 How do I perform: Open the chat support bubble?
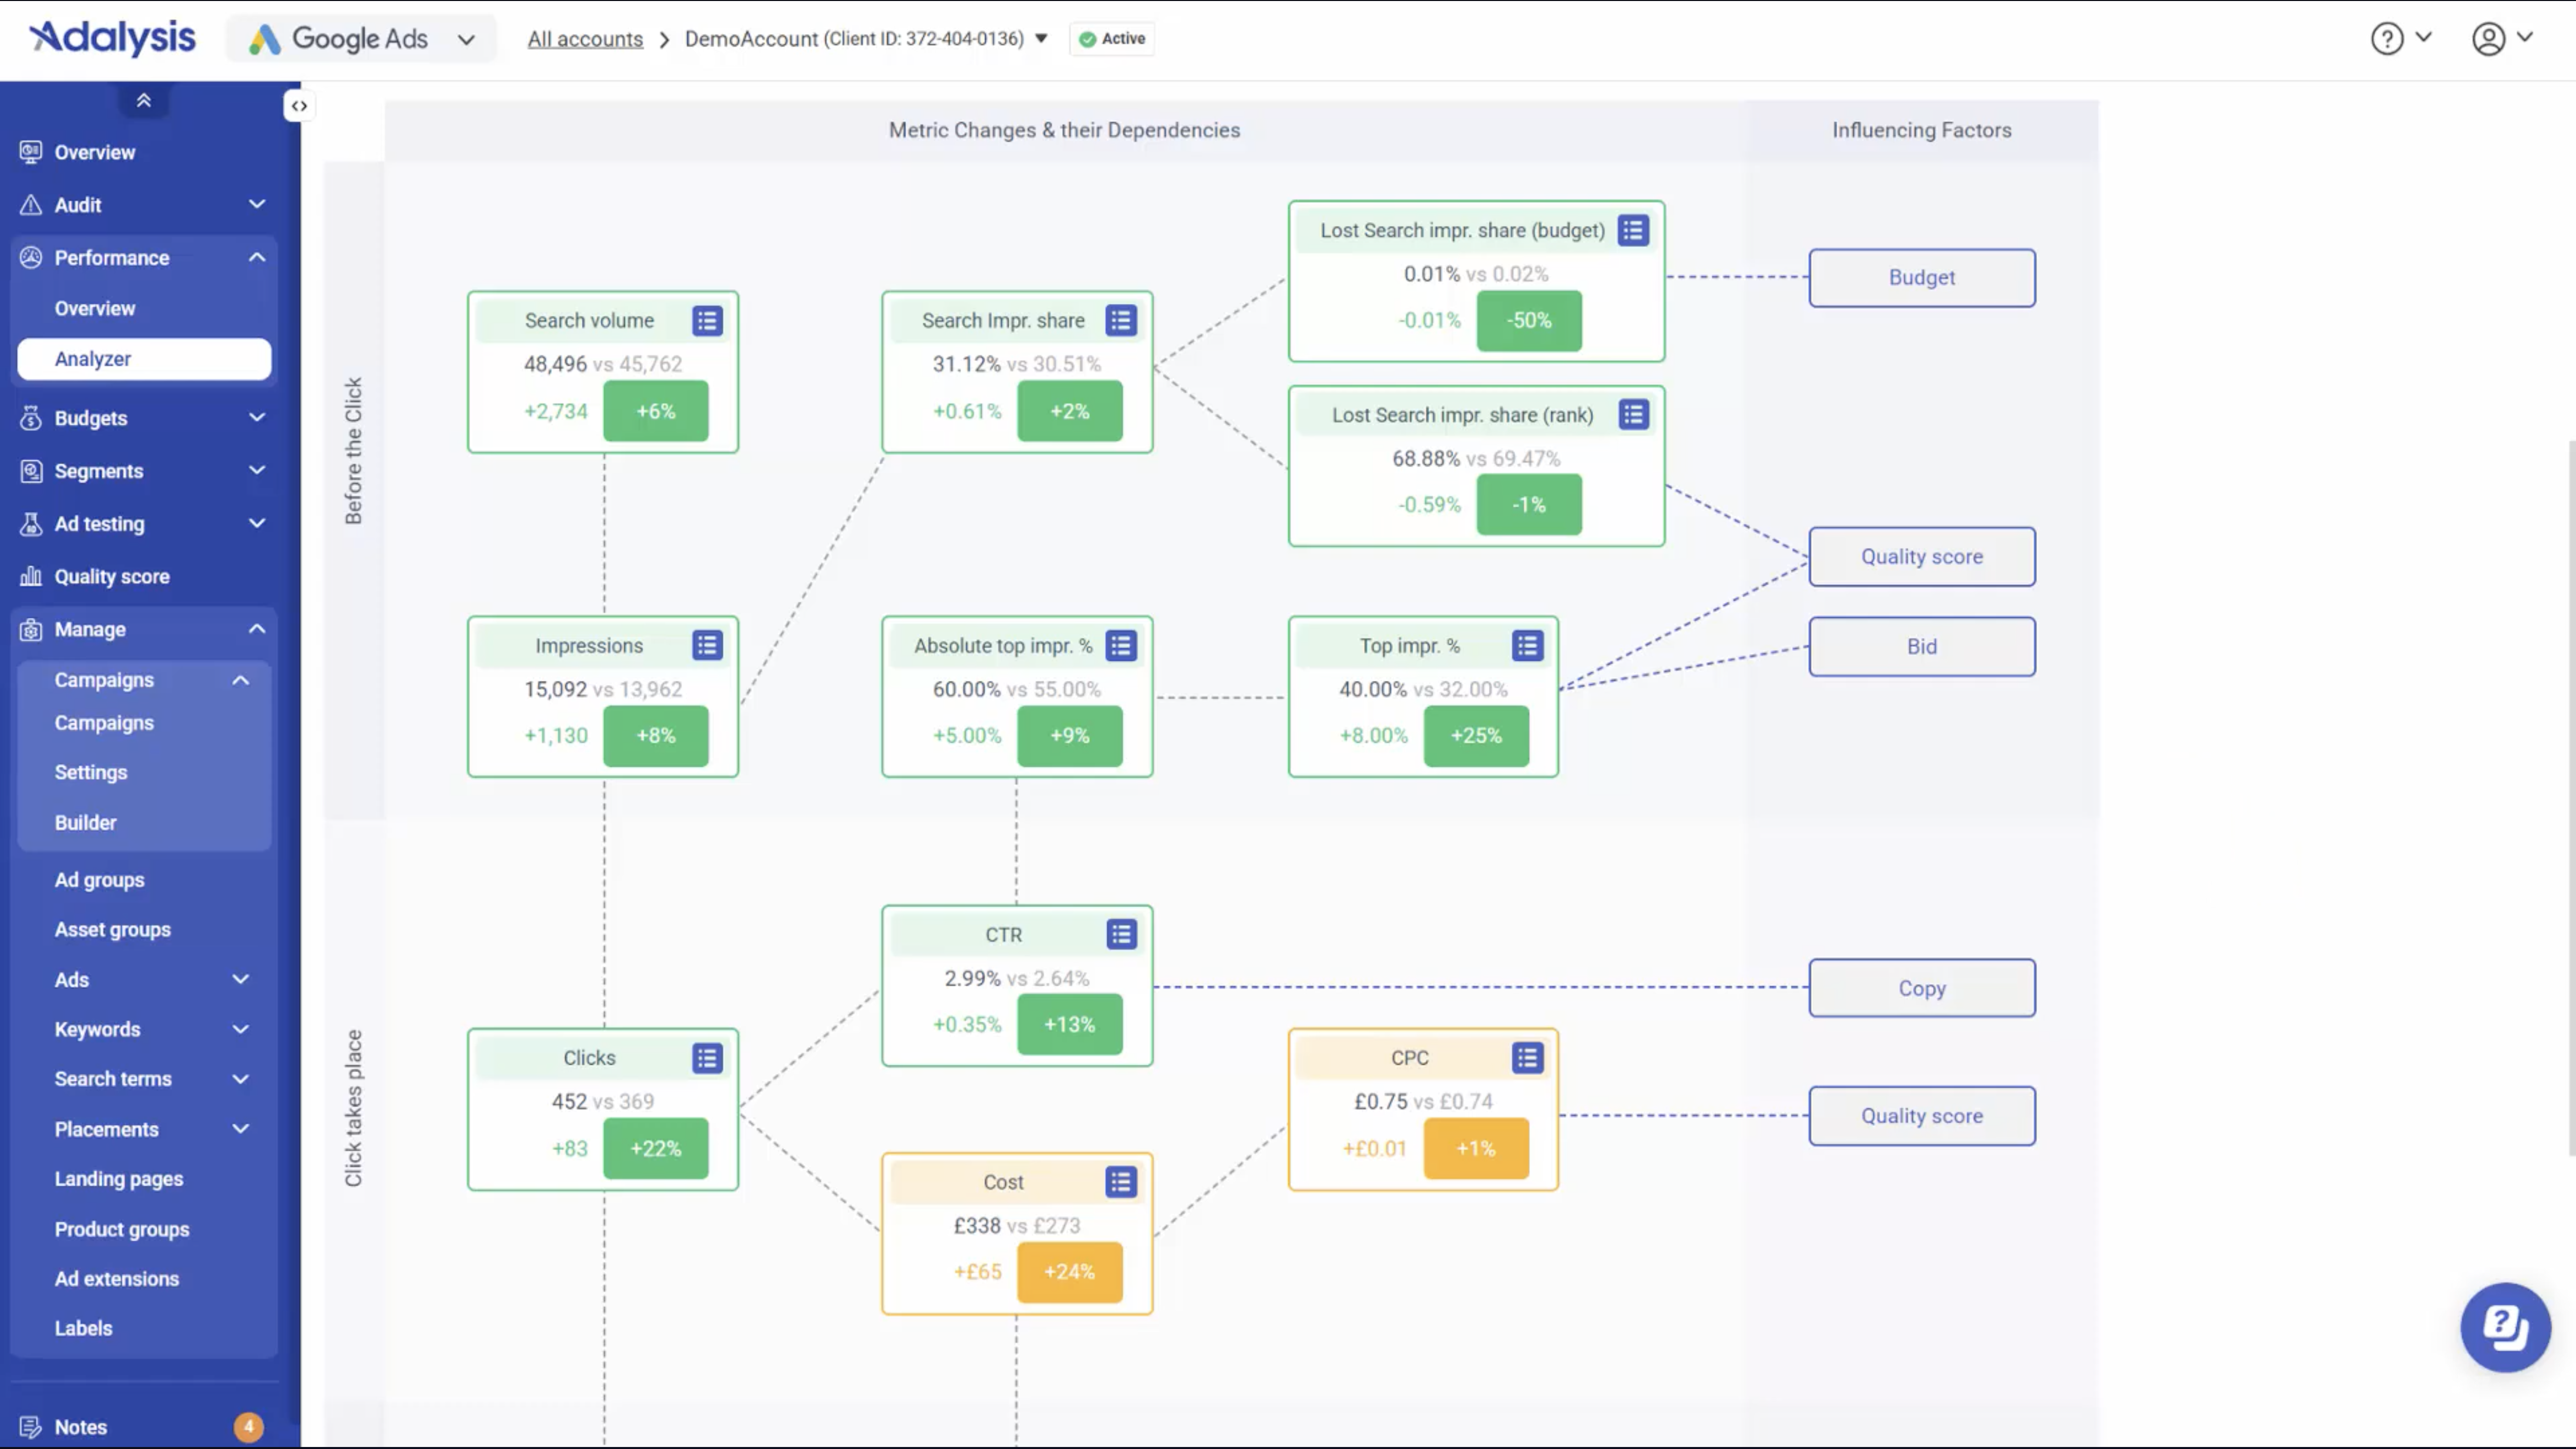coord(2505,1327)
